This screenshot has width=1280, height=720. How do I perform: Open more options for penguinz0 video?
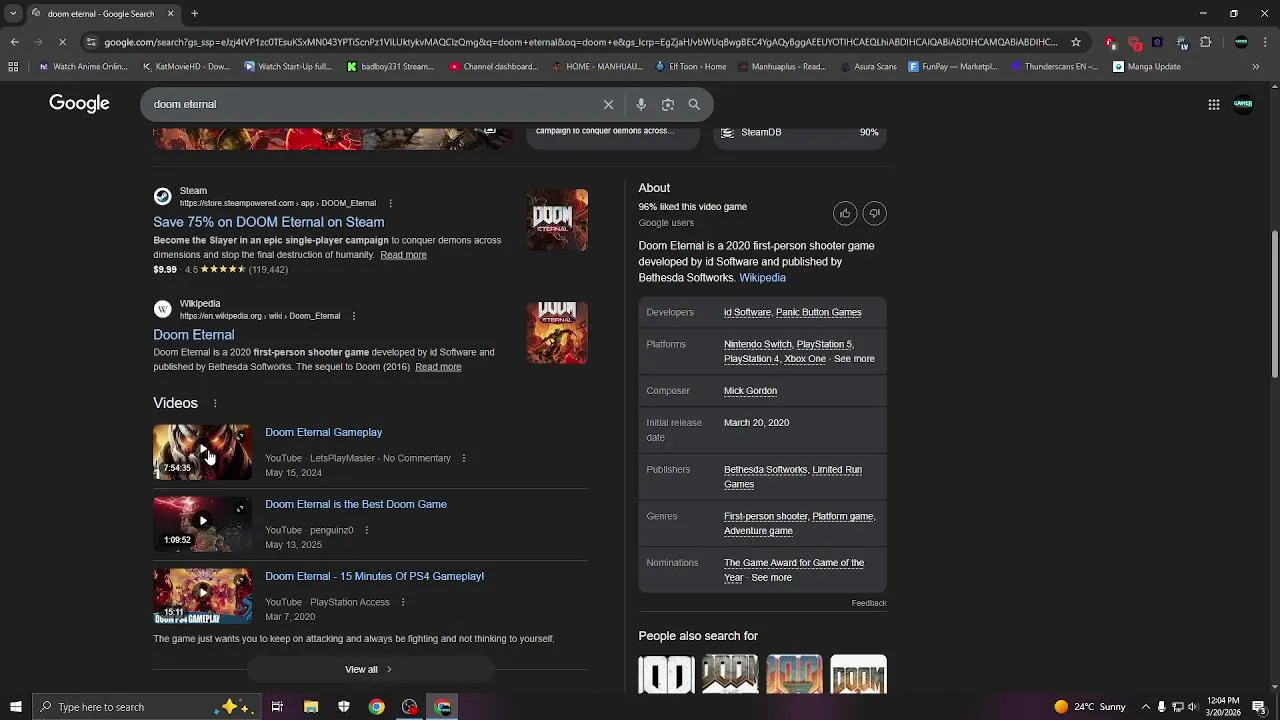[366, 530]
